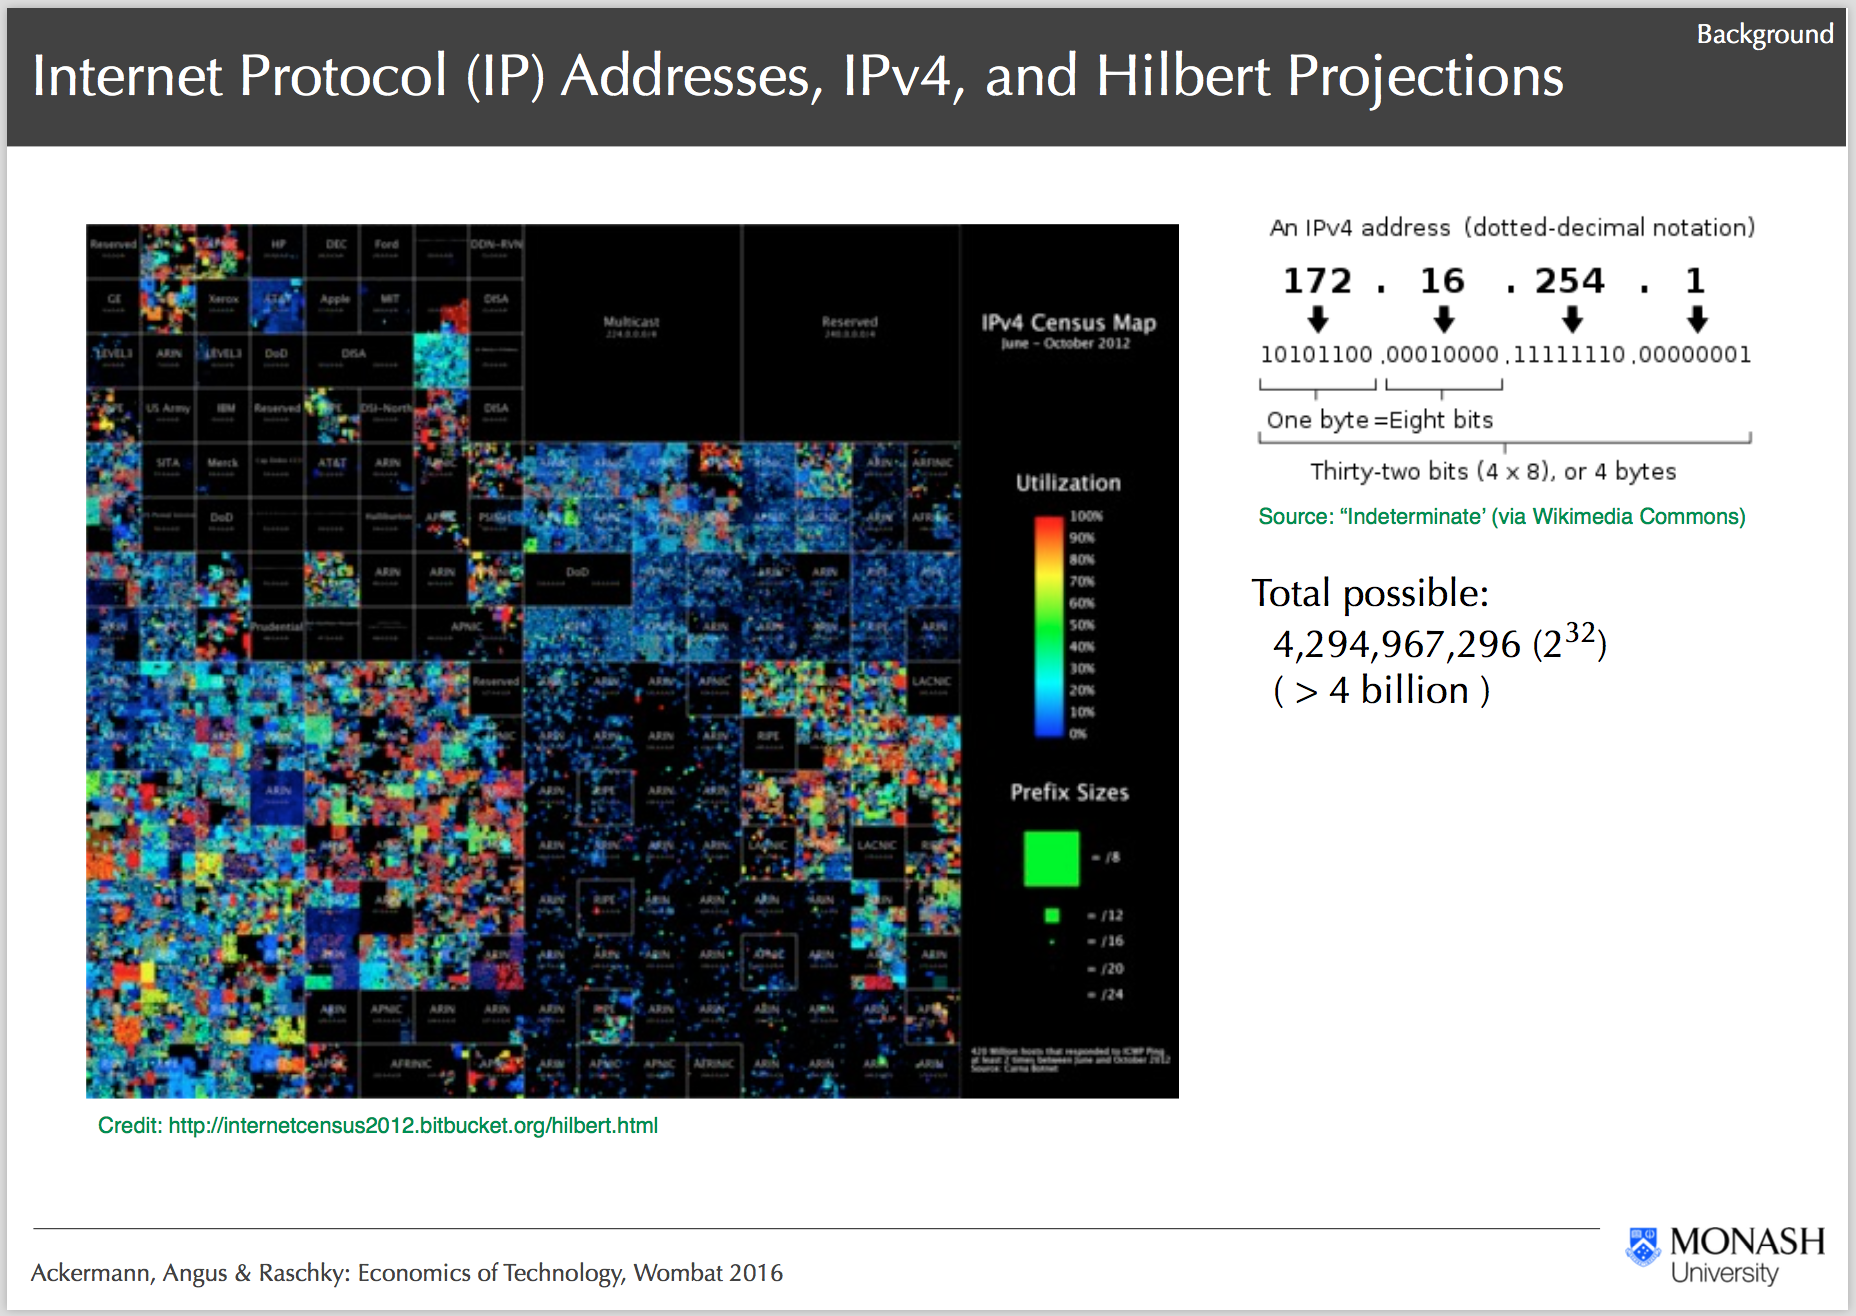Click the Background section label
This screenshot has width=1856, height=1316.
click(1764, 35)
